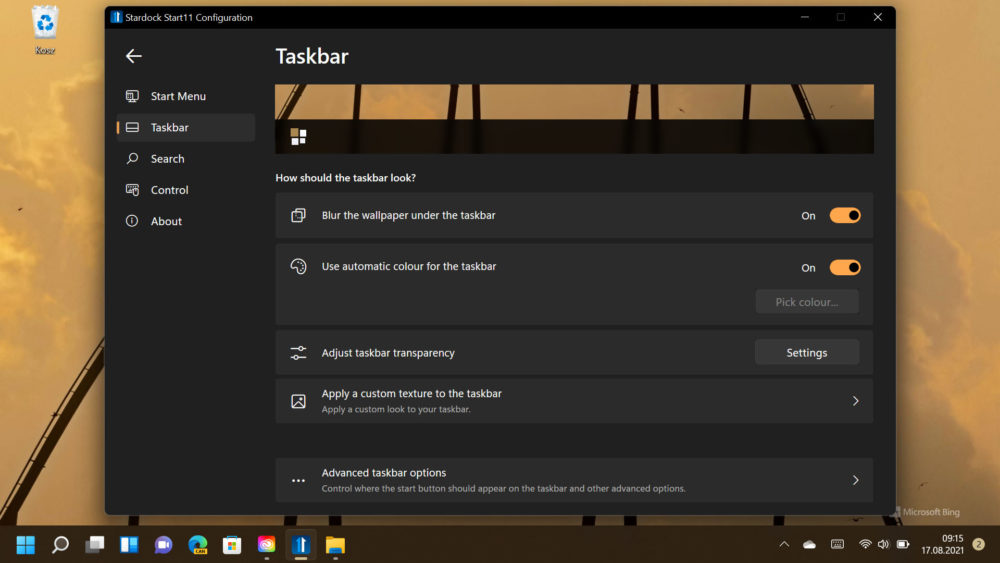This screenshot has height=563, width=1000.
Task: Show hidden tray icons chevron
Action: click(784, 545)
